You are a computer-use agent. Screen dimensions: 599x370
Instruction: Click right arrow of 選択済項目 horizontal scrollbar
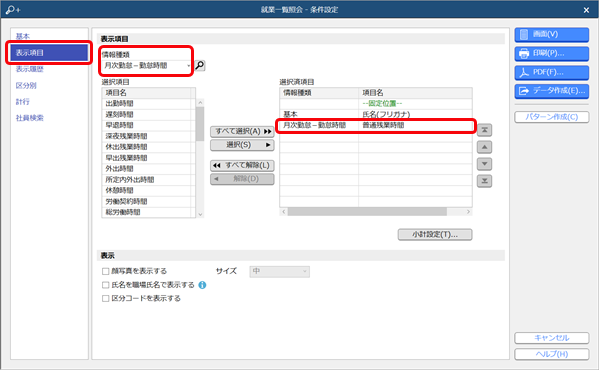(x=468, y=212)
